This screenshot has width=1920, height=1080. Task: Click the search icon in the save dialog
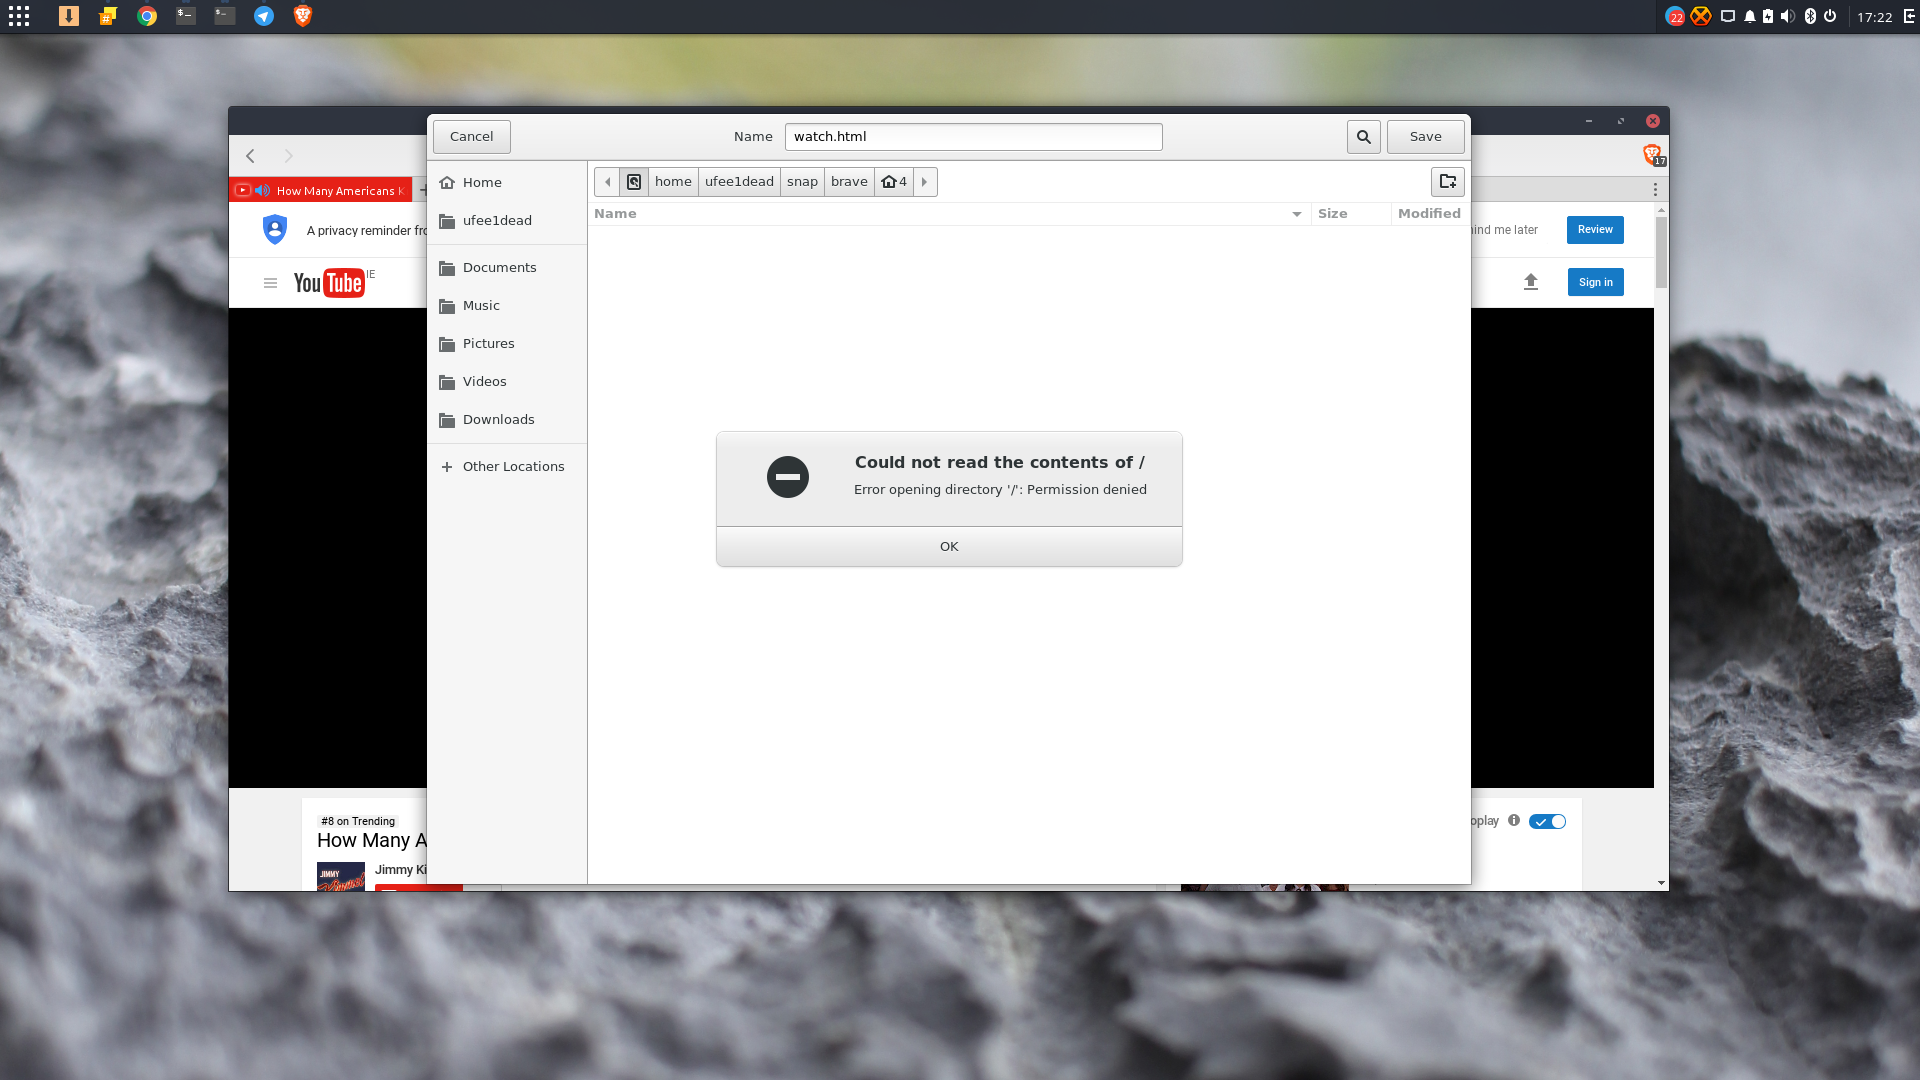[x=1363, y=137]
